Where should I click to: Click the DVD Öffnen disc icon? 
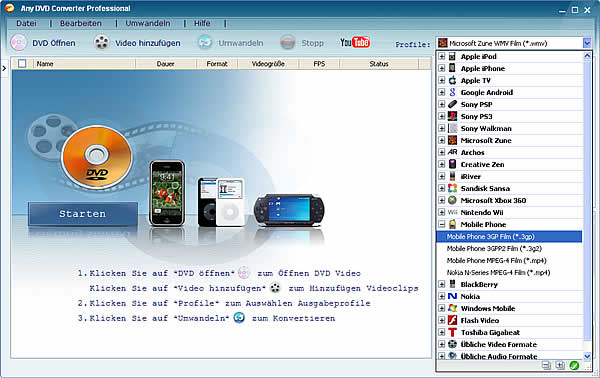18,43
